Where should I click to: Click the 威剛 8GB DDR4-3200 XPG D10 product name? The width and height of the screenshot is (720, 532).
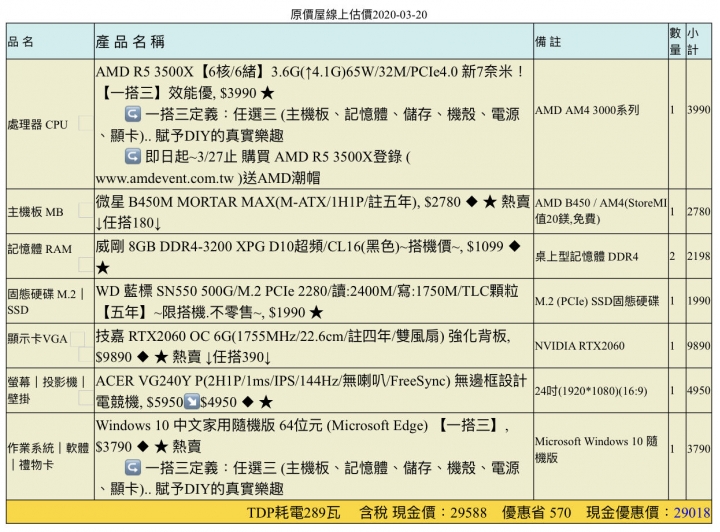coord(194,246)
